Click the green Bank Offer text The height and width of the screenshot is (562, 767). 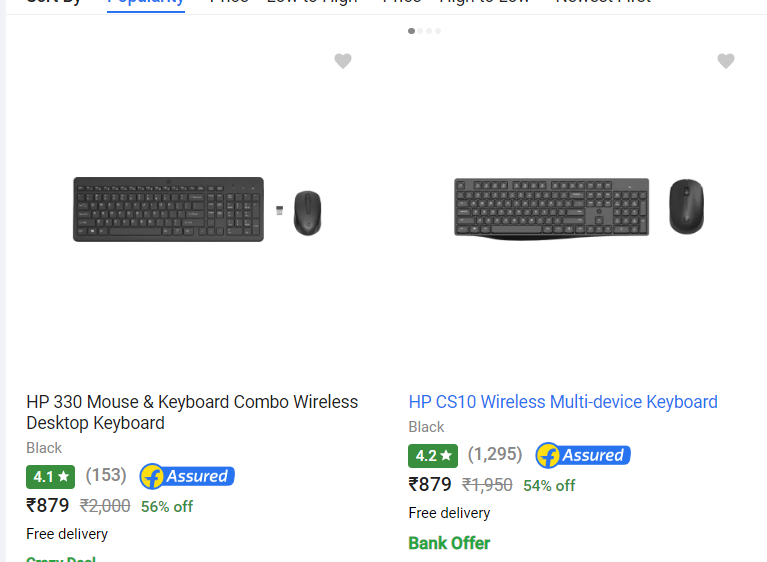click(449, 543)
